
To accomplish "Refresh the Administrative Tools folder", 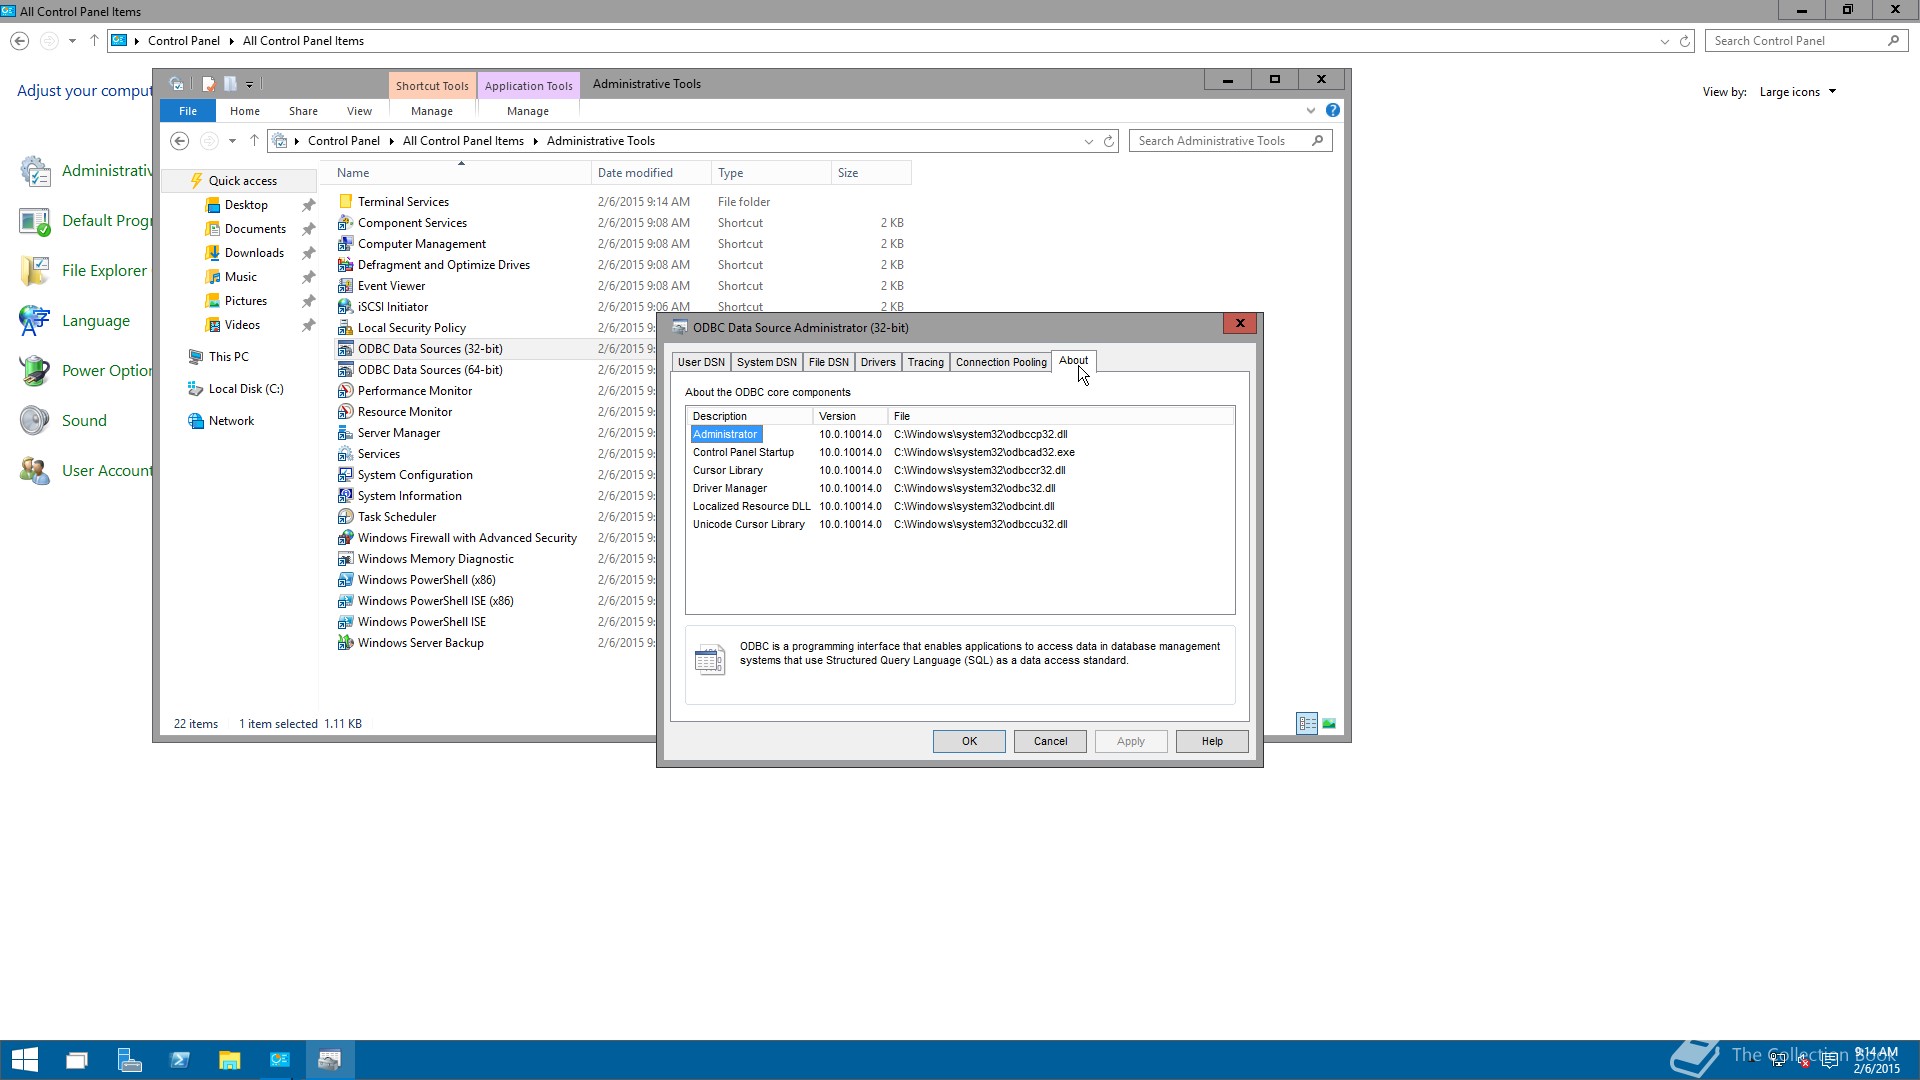I will click(1109, 141).
